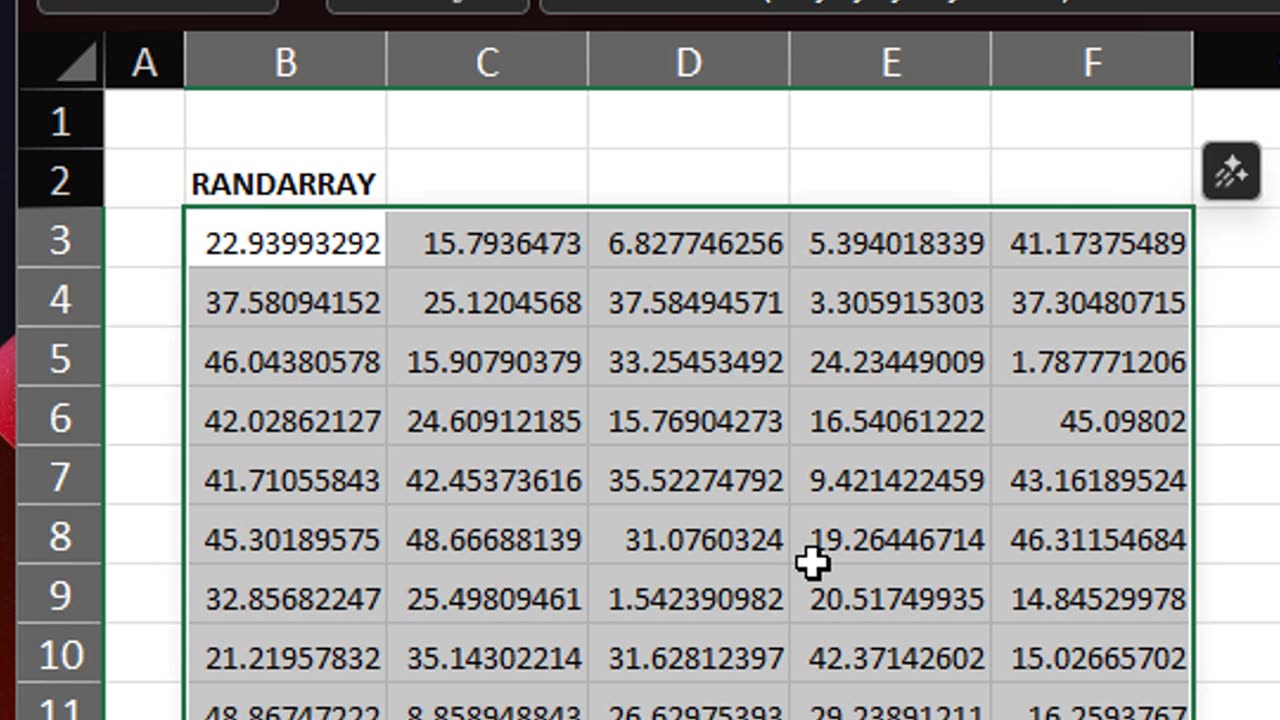
Task: Click cell containing 1.787771206
Action: [x=1092, y=357]
